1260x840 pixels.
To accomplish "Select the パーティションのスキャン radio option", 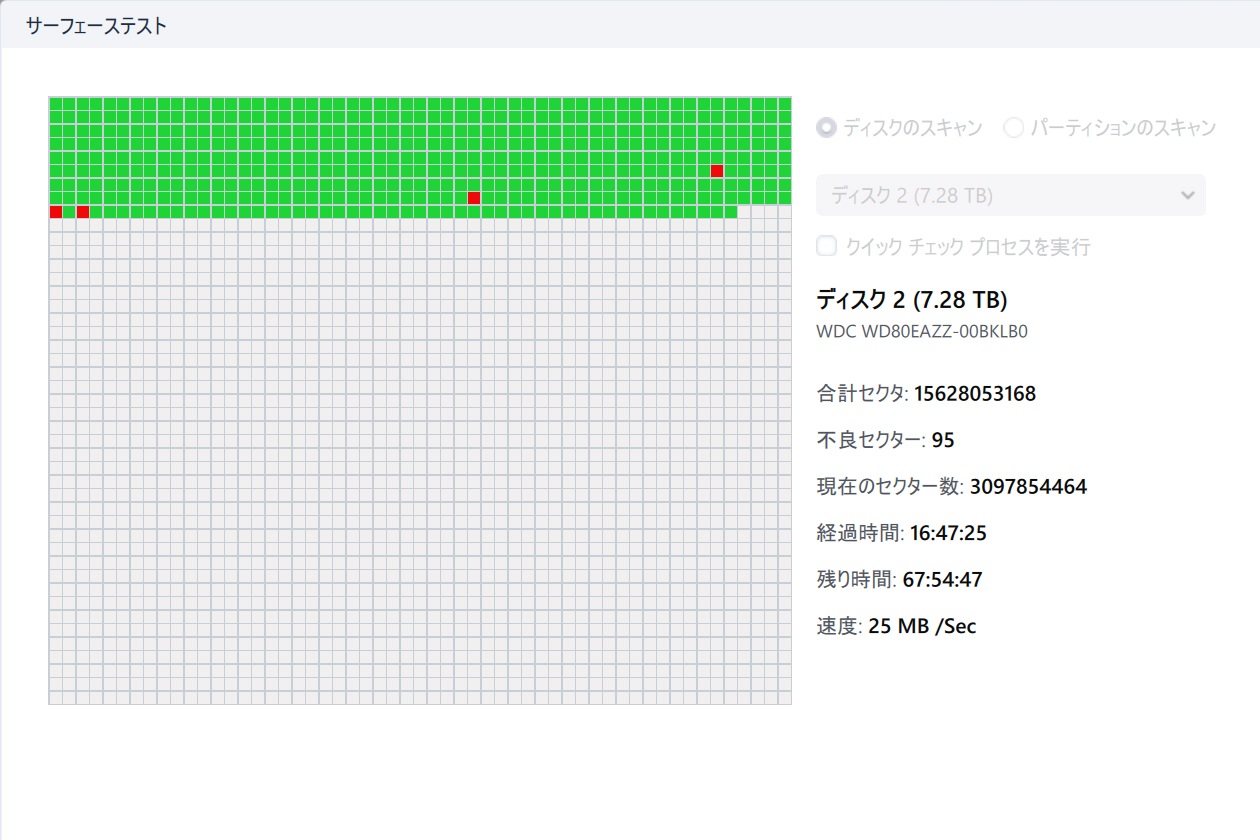I will [1014, 128].
